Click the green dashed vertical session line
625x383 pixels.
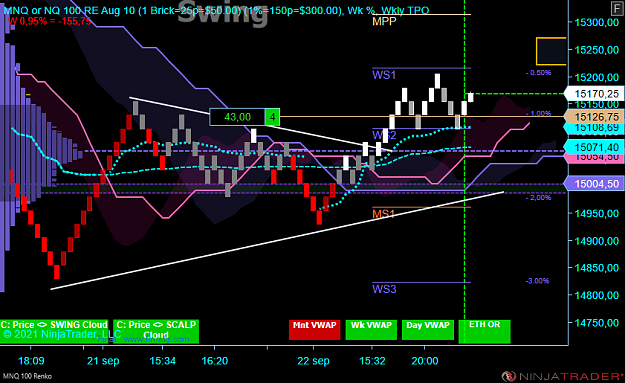[x=464, y=171]
